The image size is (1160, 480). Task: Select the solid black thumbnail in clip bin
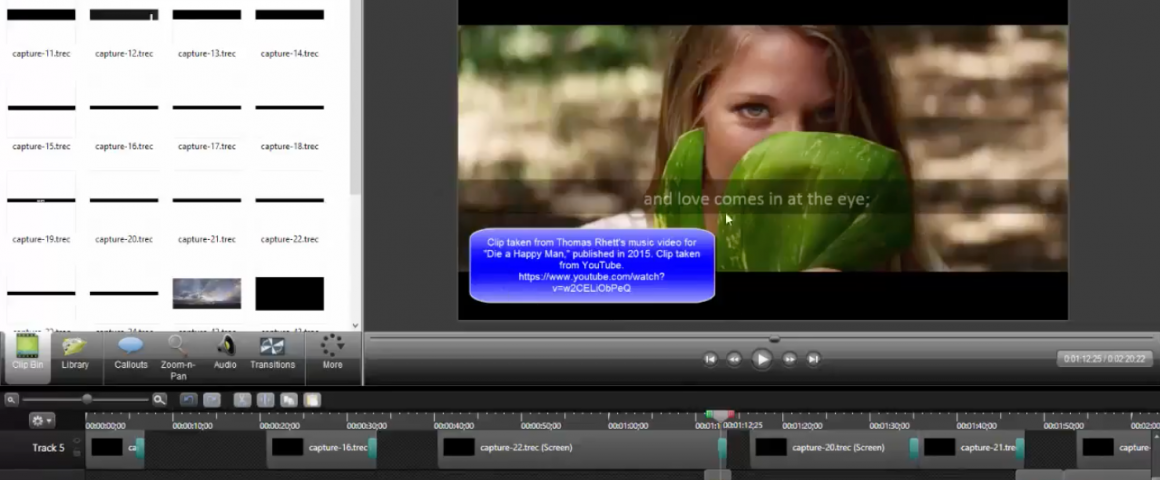[290, 294]
